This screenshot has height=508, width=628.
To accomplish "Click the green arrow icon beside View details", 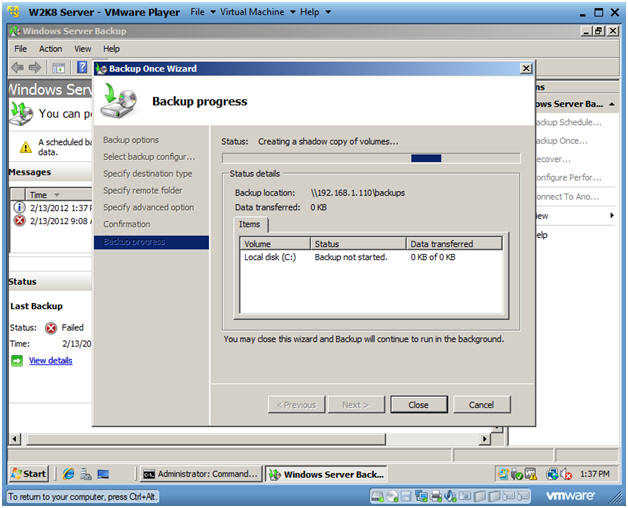I will [17, 361].
